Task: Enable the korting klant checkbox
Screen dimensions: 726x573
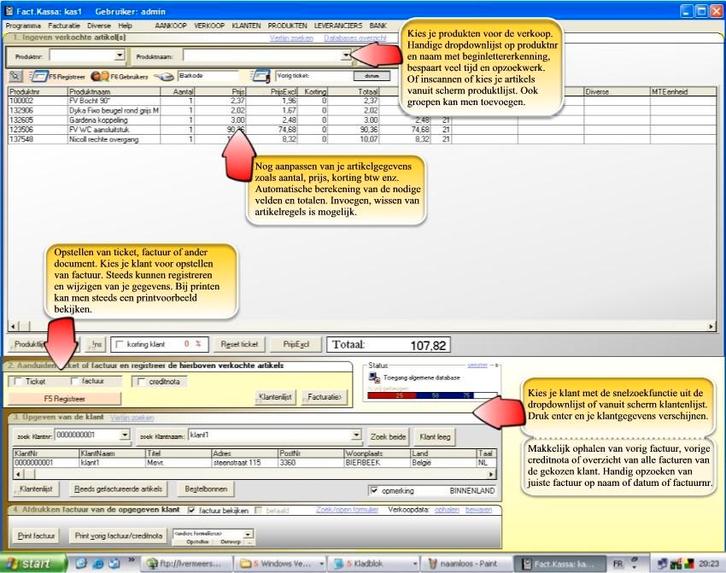Action: click(x=117, y=344)
